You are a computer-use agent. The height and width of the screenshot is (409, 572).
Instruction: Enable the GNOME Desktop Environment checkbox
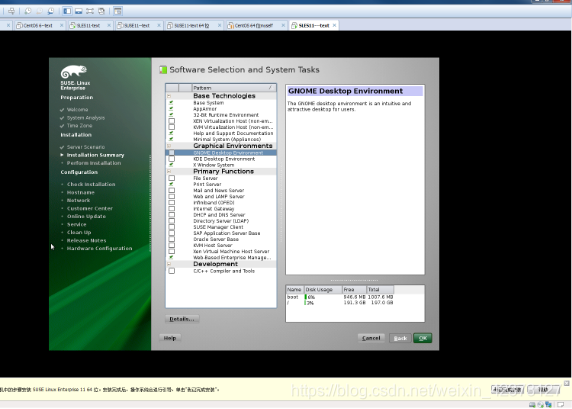click(171, 153)
